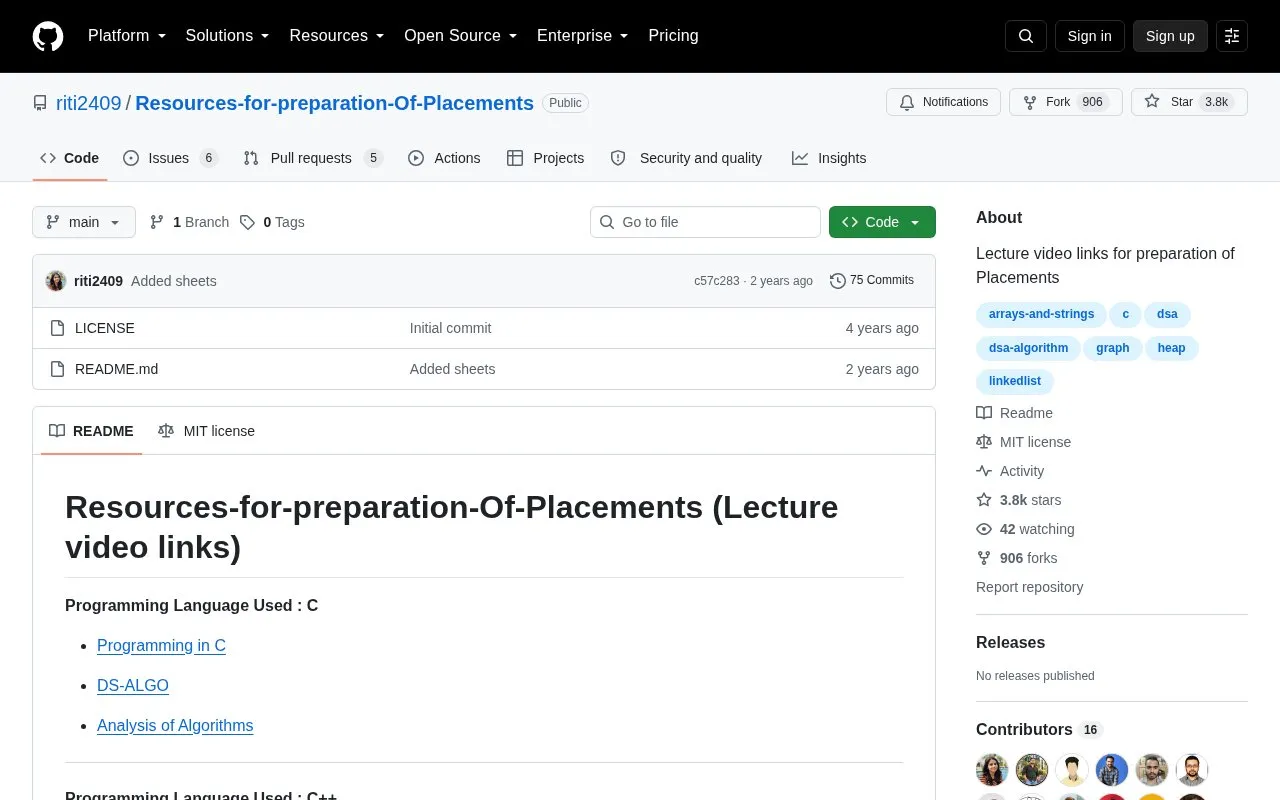This screenshot has height=800, width=1280.
Task: Open the Programming in C link
Action: click(x=161, y=646)
